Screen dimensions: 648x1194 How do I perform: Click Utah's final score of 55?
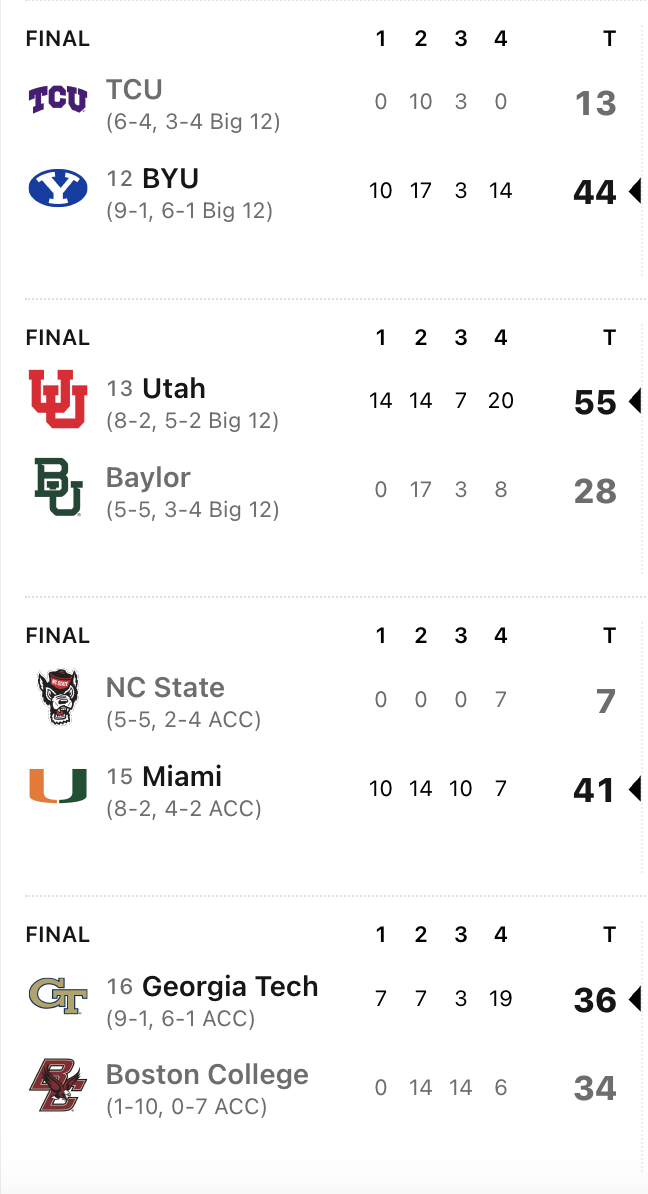(x=595, y=402)
